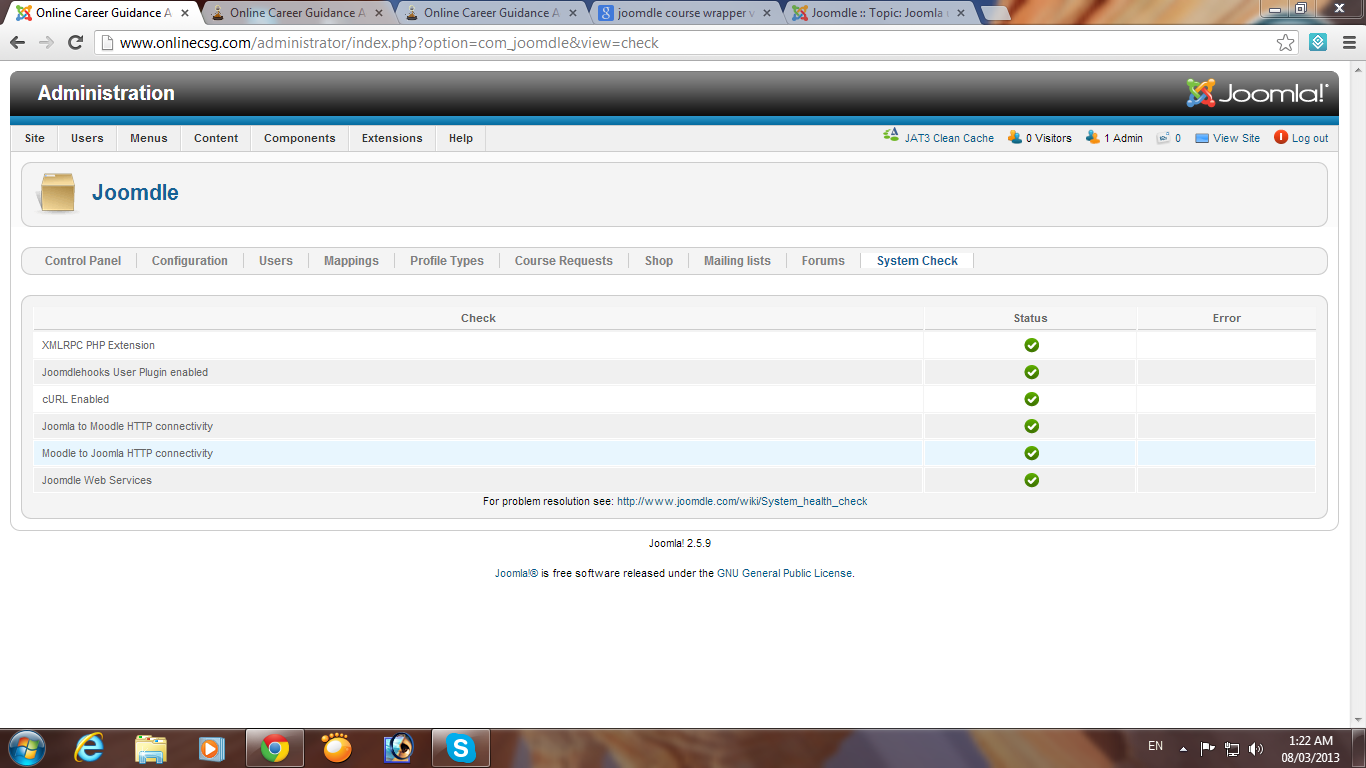This screenshot has width=1366, height=768.
Task: Open Skype from the taskbar
Action: (460, 748)
